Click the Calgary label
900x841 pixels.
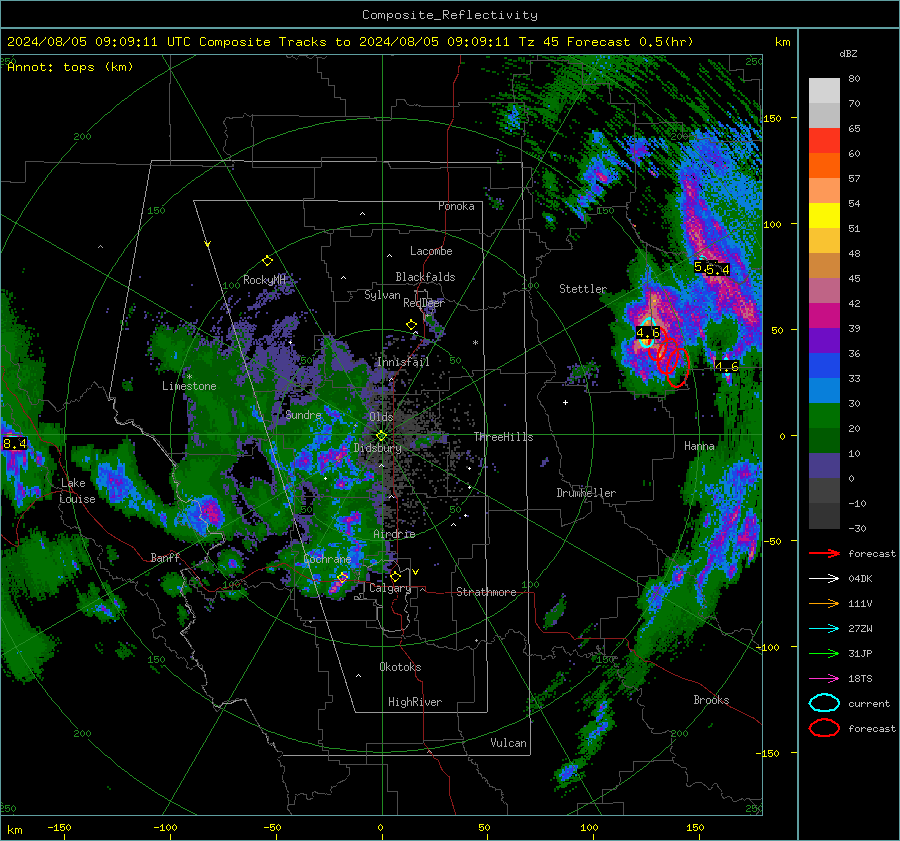click(390, 588)
